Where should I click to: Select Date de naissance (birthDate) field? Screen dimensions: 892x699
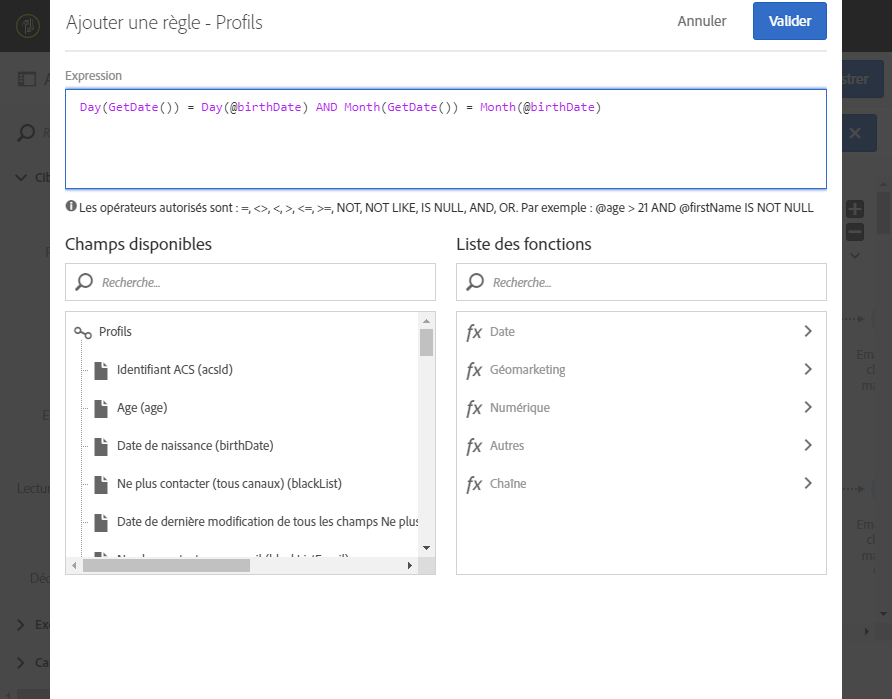194,446
